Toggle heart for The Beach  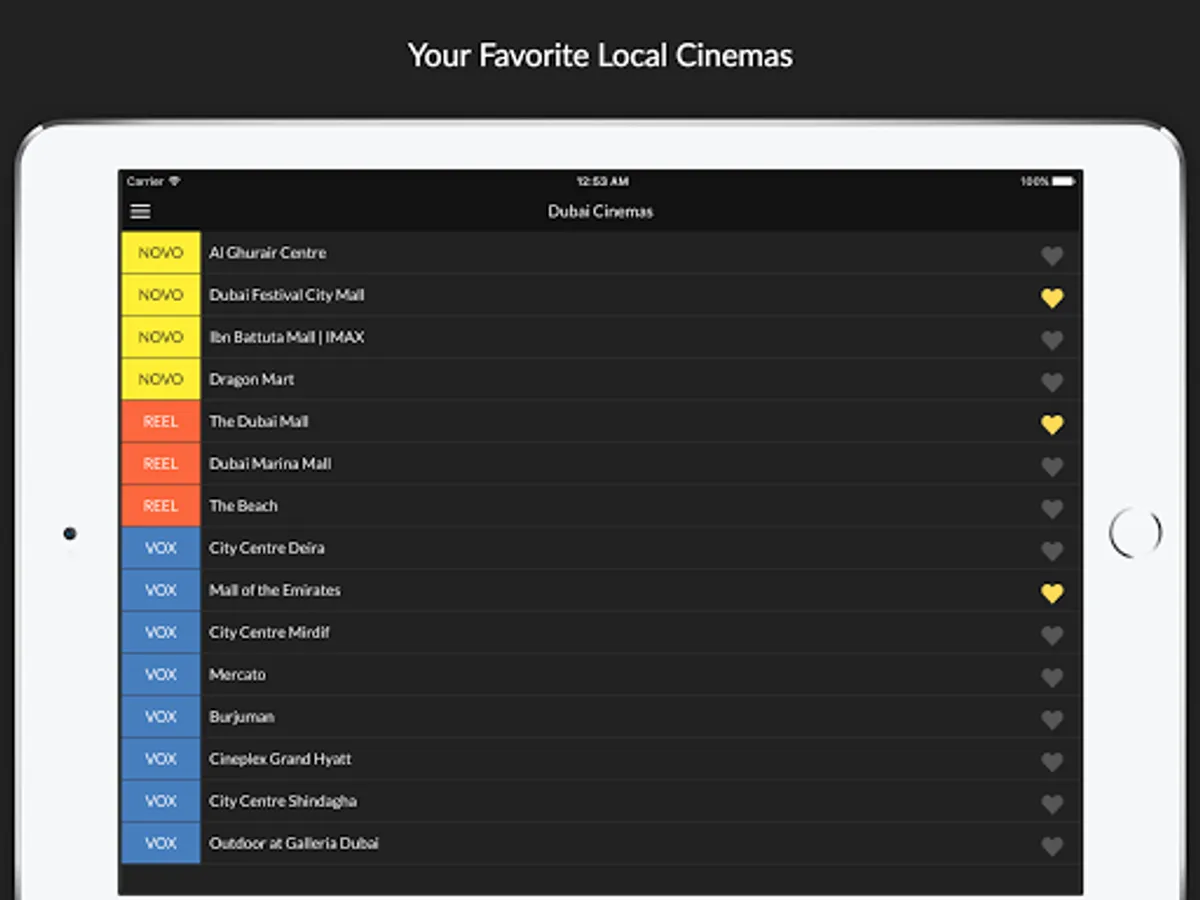[x=1052, y=509]
